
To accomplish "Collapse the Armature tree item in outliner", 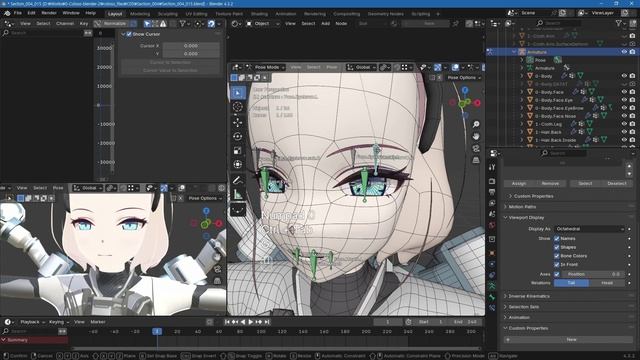I will pyautogui.click(x=514, y=52).
